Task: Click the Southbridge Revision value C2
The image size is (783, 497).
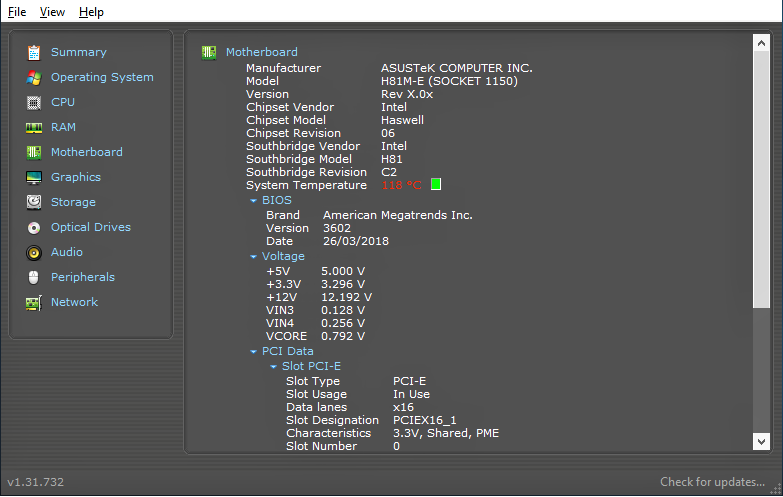Action: [x=389, y=172]
